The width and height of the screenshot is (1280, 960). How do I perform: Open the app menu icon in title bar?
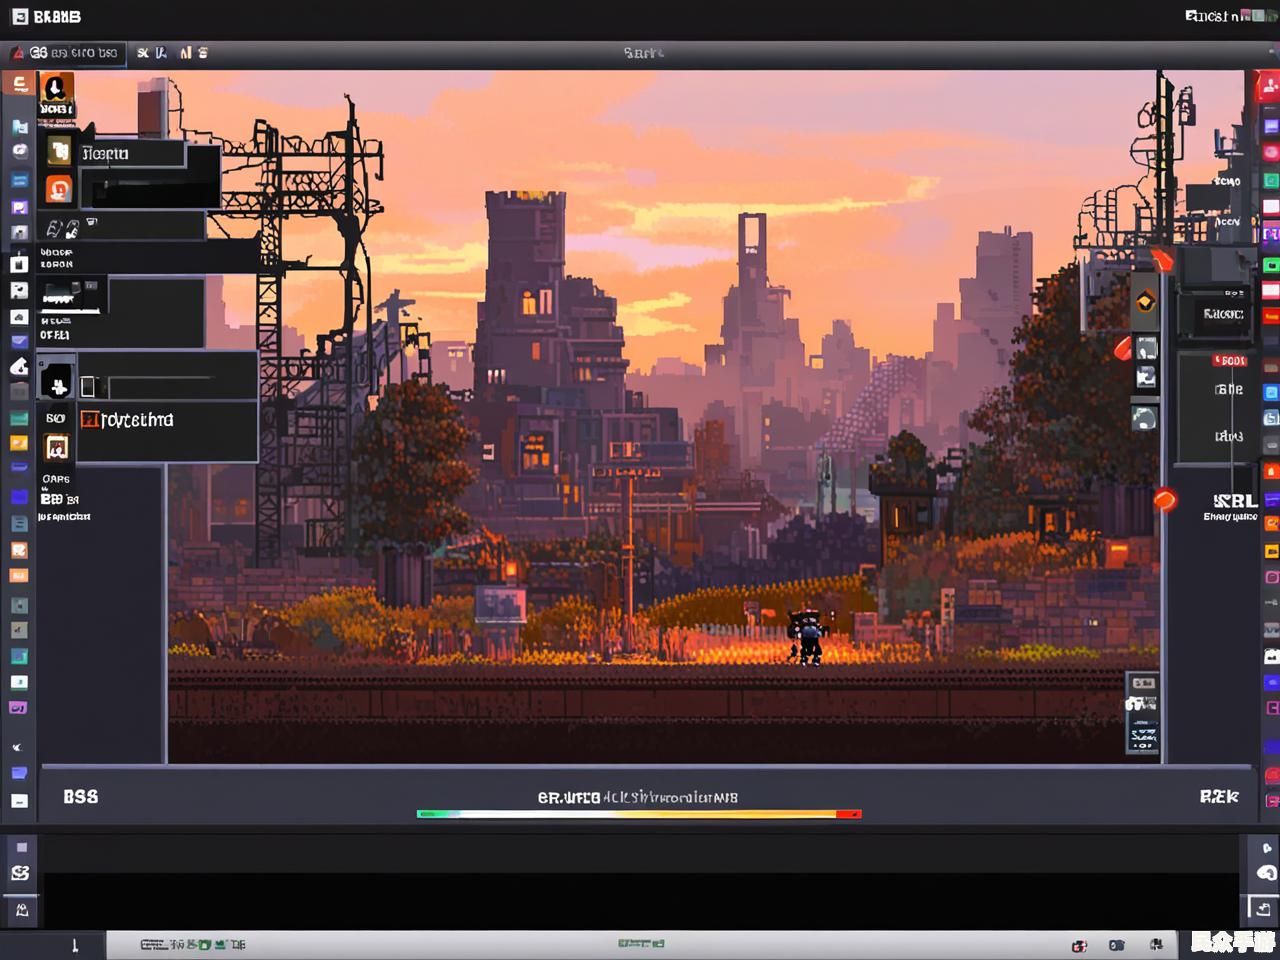[19, 16]
